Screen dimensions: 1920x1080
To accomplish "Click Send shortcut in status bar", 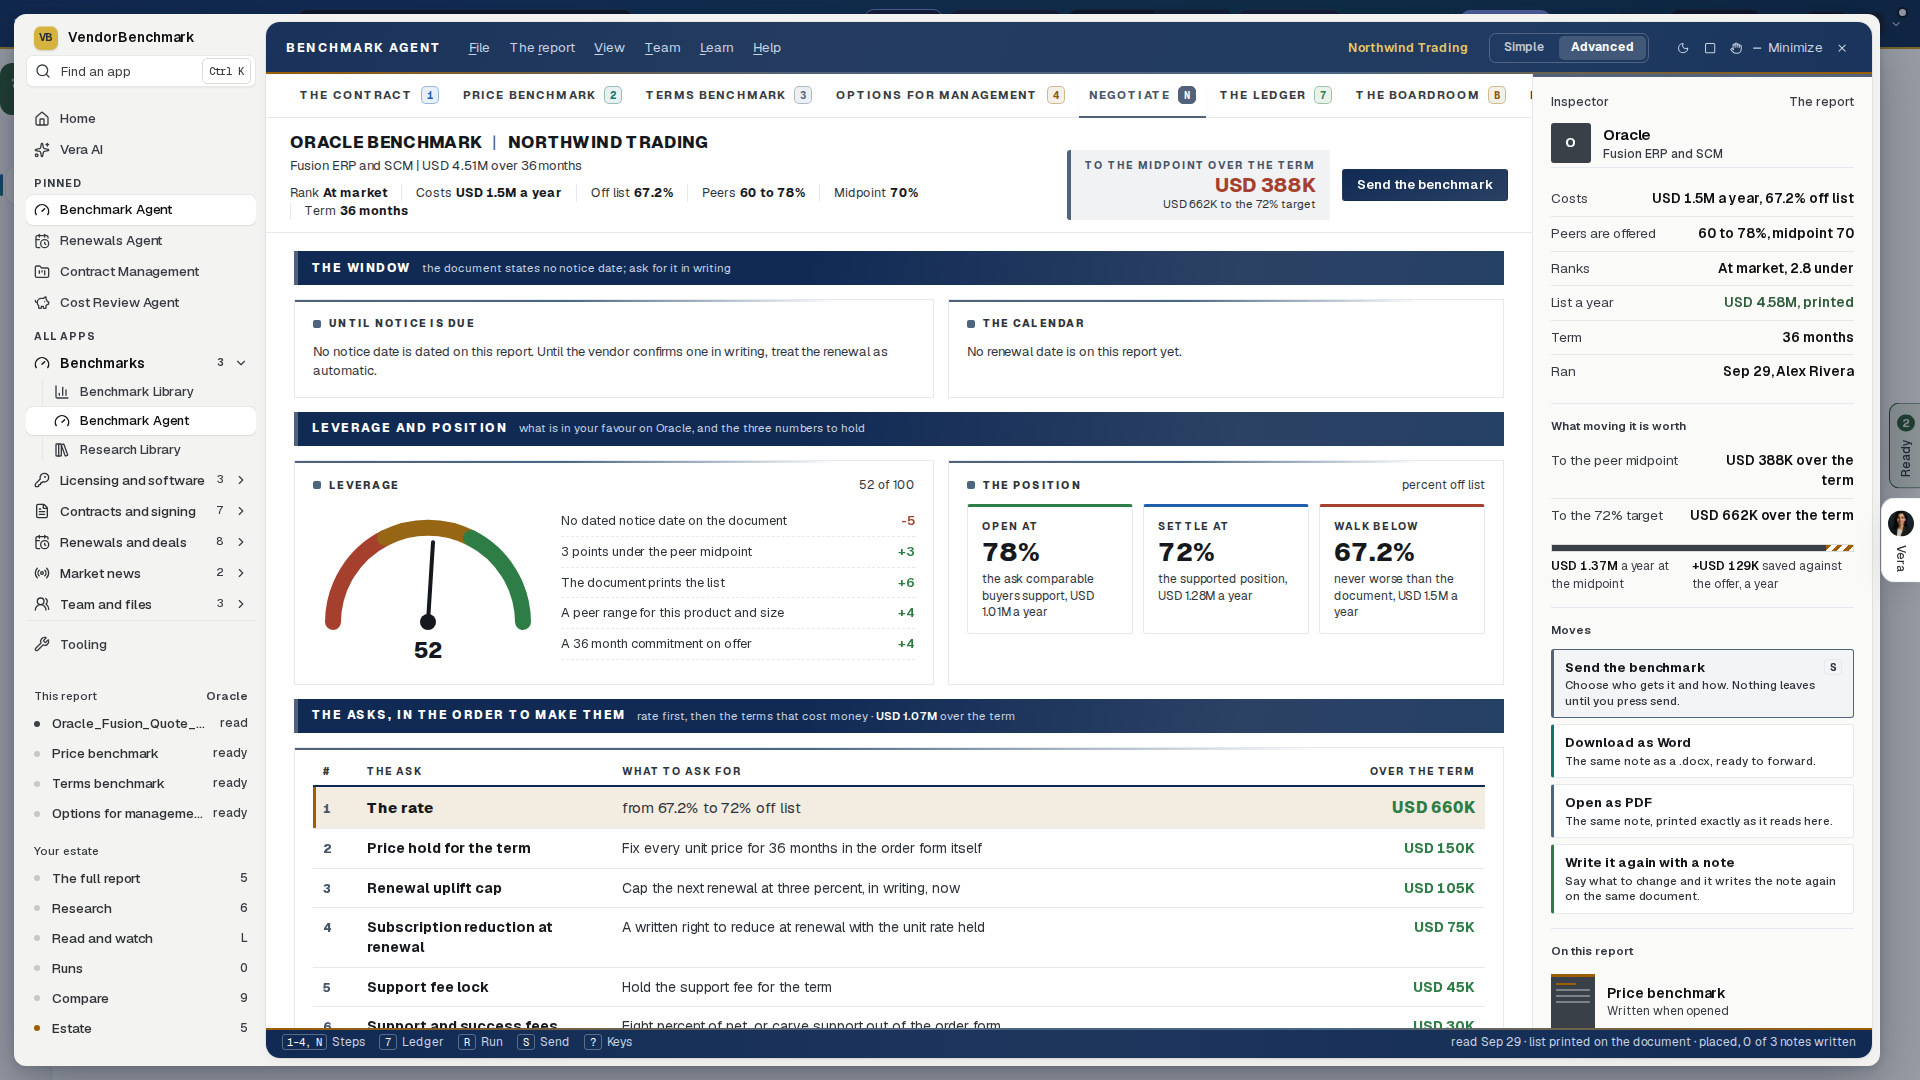I will coord(543,1042).
